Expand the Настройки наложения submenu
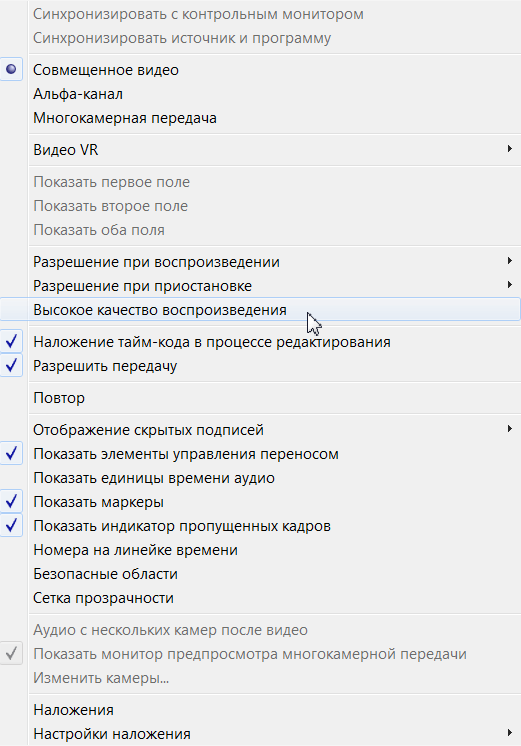521x746 pixels. coord(260,734)
